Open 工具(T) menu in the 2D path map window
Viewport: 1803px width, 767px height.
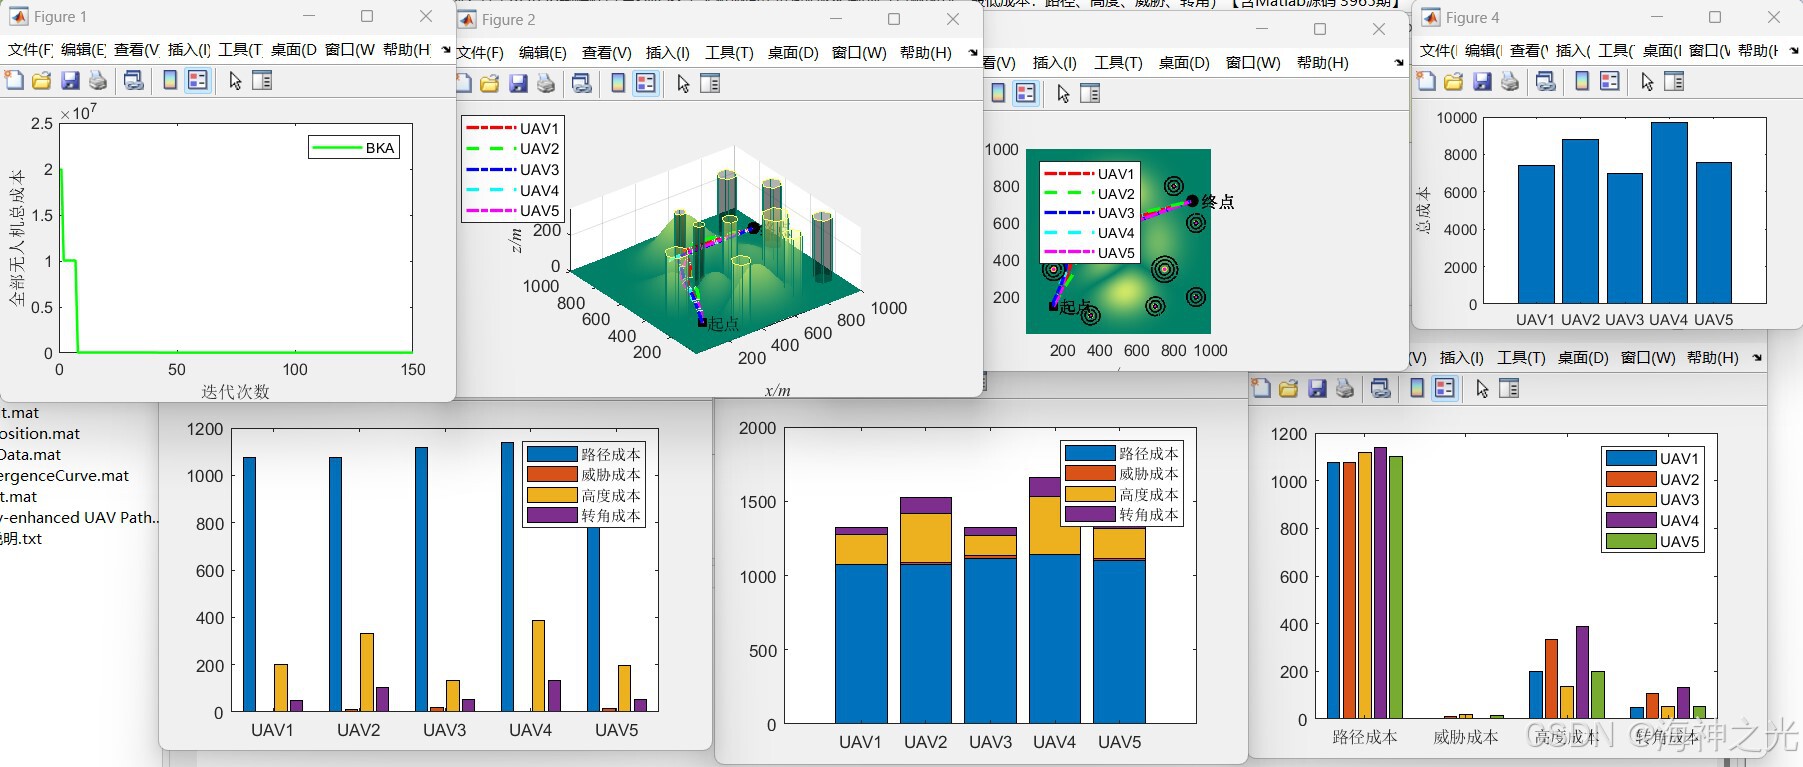pyautogui.click(x=1118, y=62)
